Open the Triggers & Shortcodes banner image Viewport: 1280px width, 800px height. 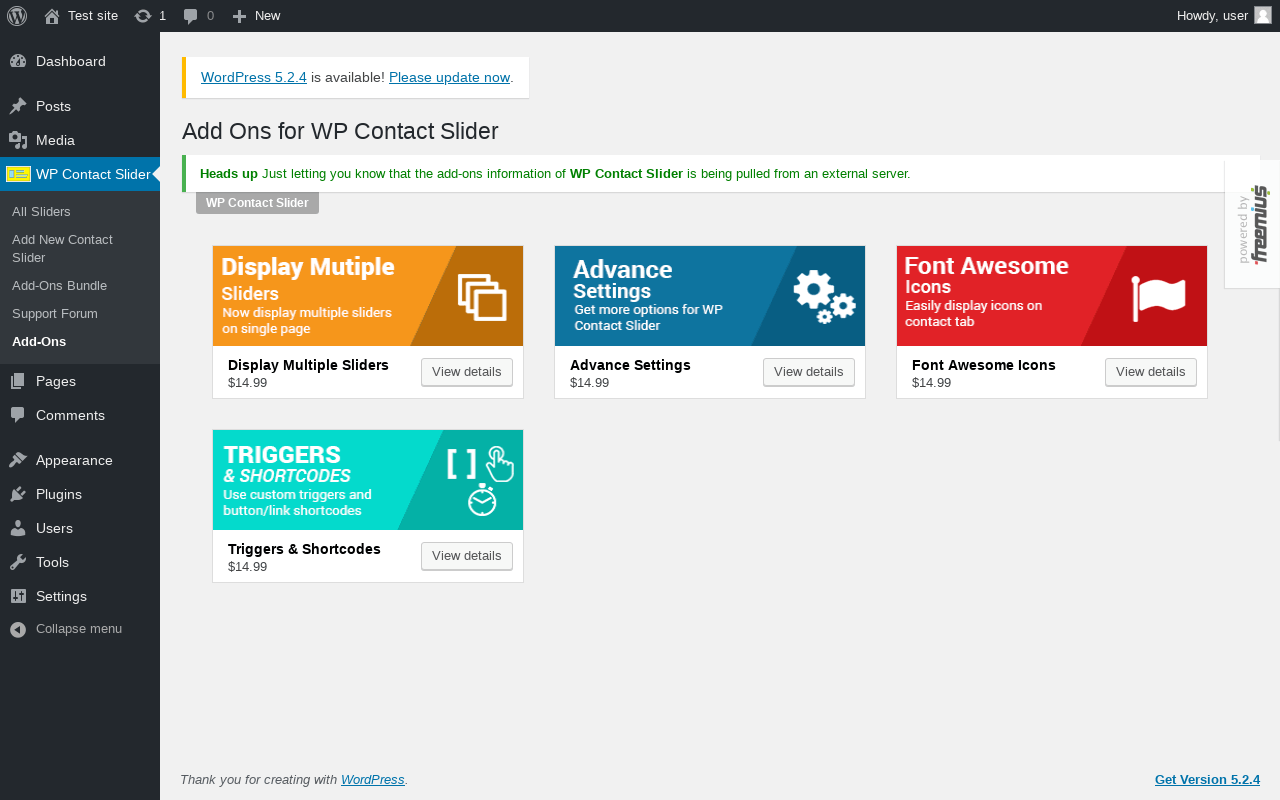[x=368, y=480]
